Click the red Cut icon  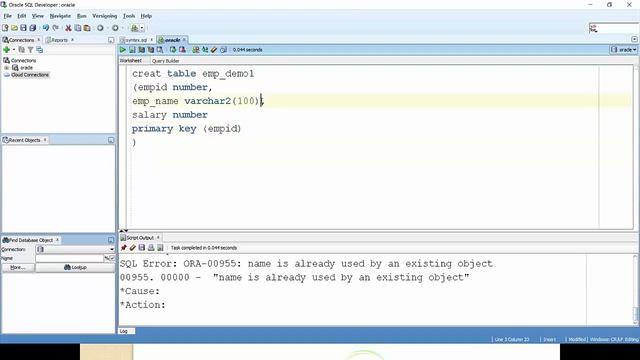click(68, 28)
